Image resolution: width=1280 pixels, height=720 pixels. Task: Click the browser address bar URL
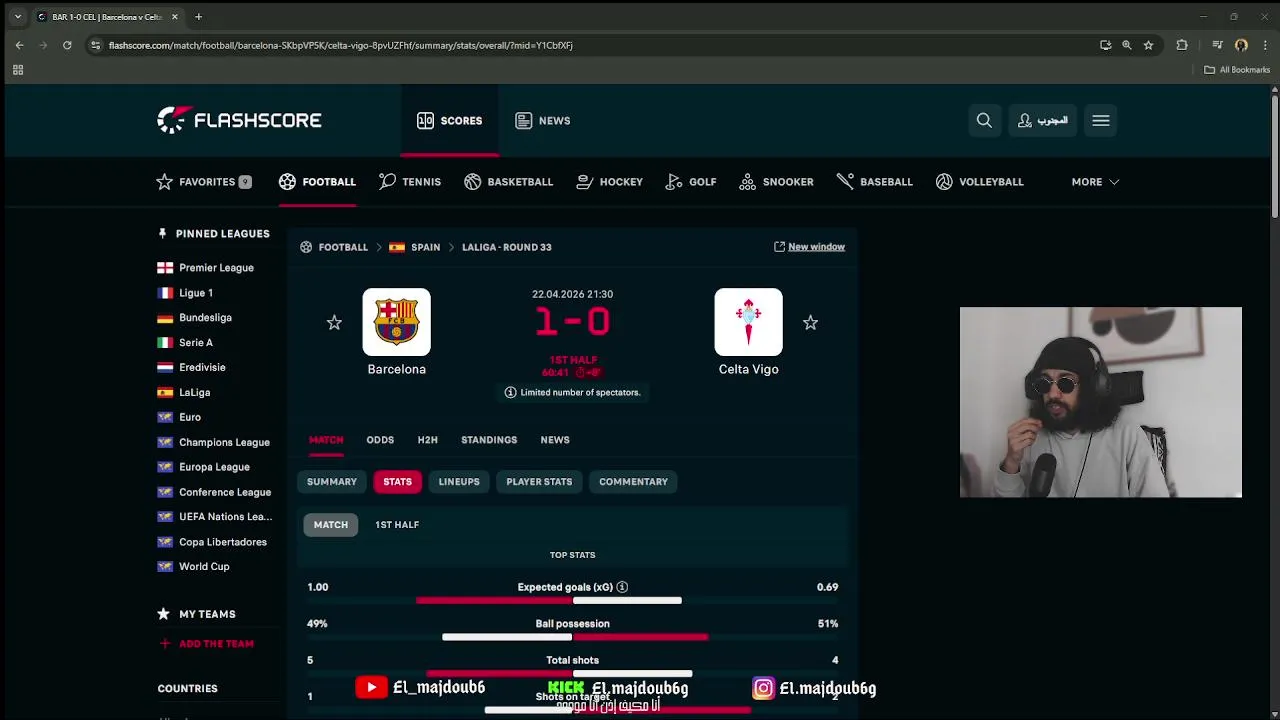point(340,45)
